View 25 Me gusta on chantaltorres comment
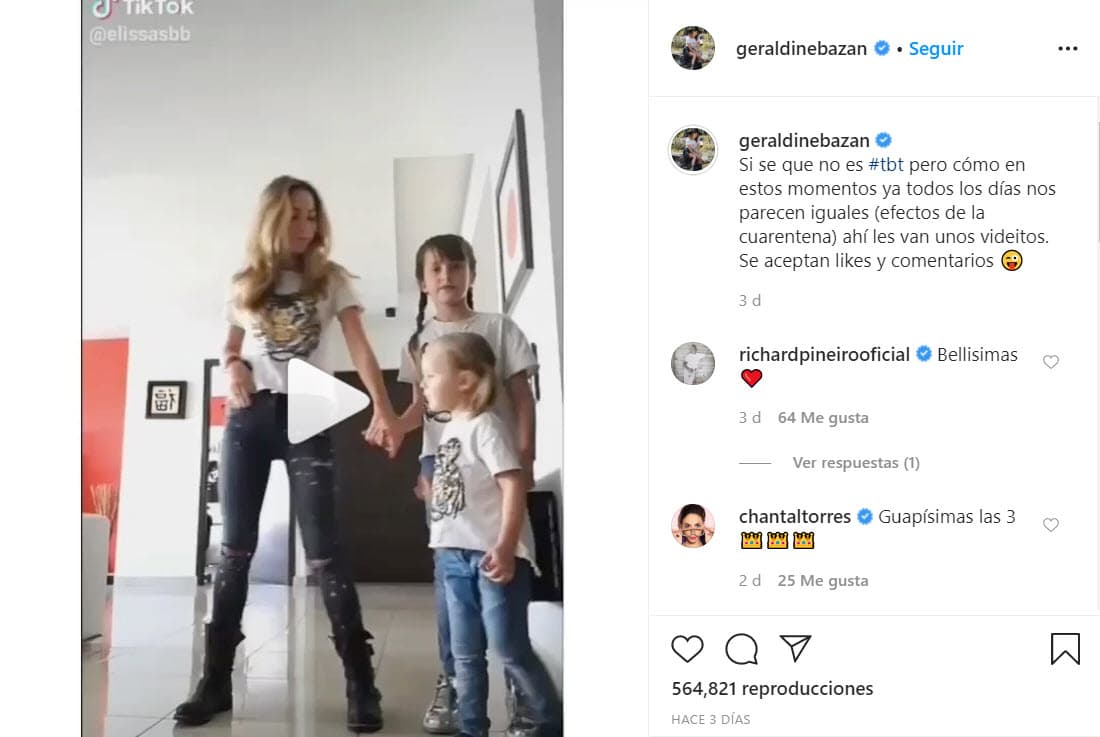This screenshot has height=737, width=1100. 823,581
